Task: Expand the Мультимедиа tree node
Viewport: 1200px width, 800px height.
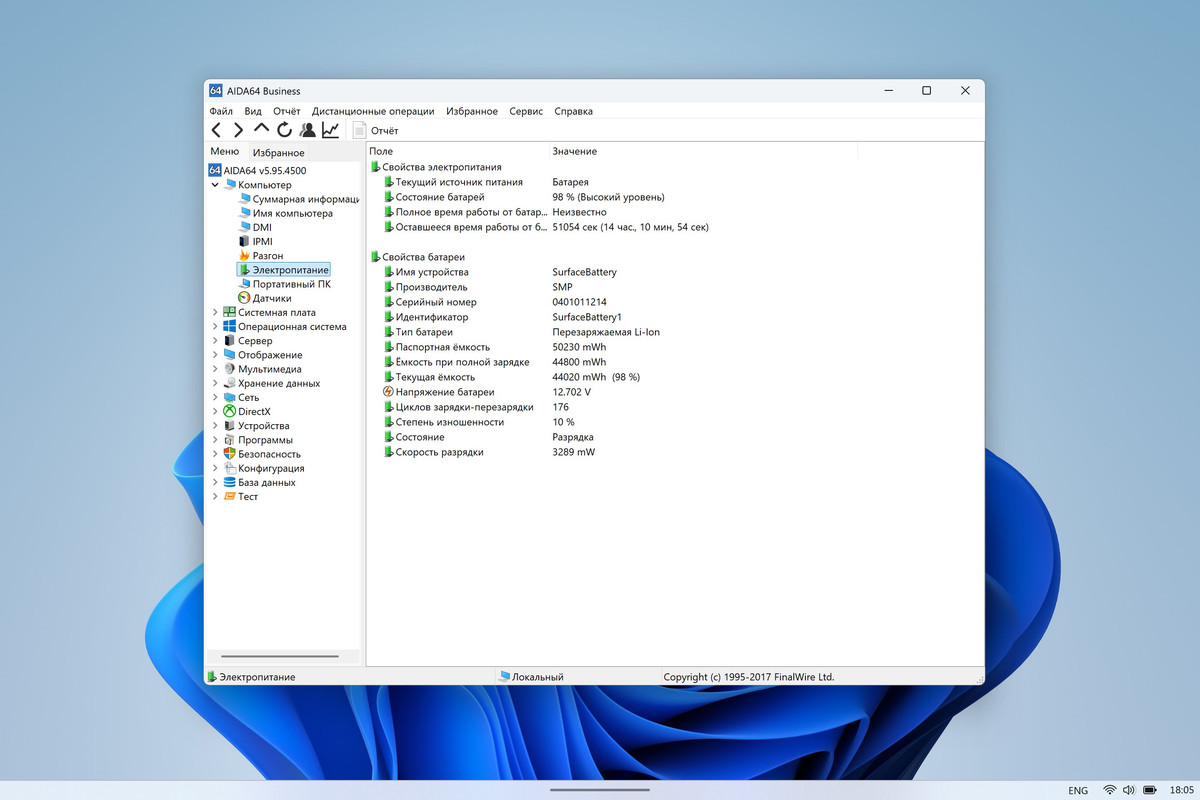Action: point(215,369)
